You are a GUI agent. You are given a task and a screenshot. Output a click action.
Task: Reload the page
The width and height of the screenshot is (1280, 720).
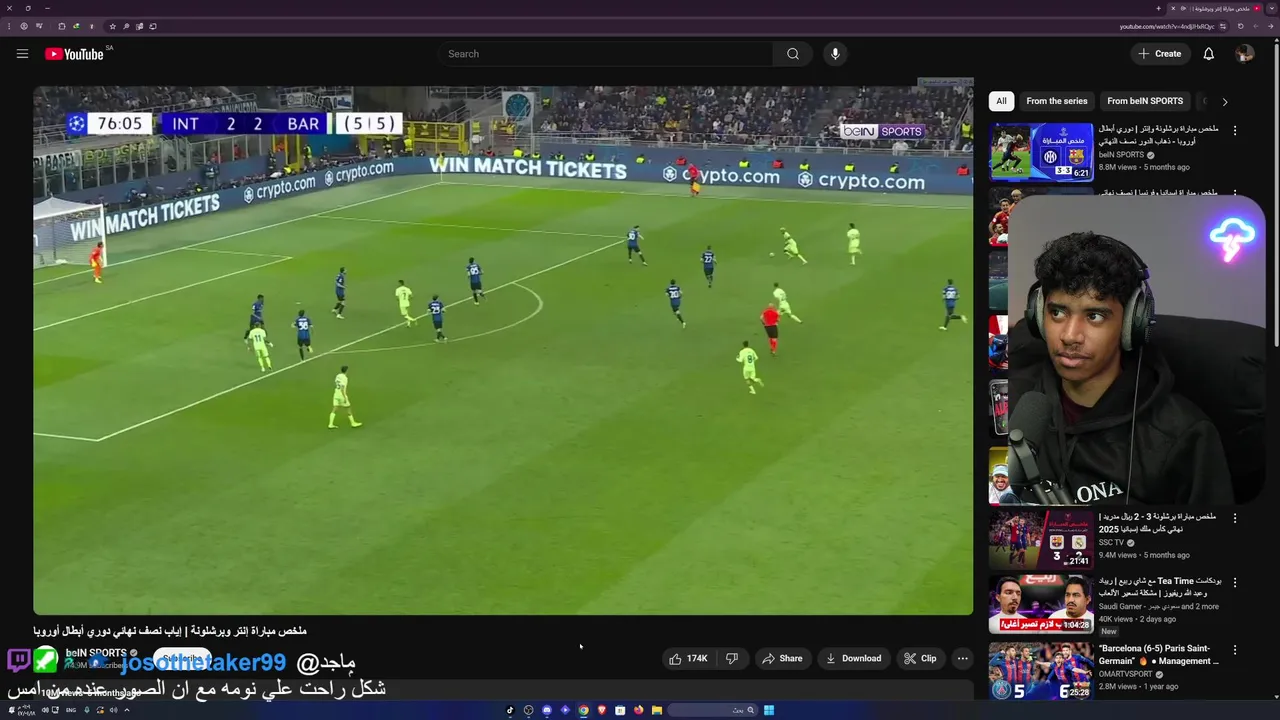click(x=1241, y=26)
